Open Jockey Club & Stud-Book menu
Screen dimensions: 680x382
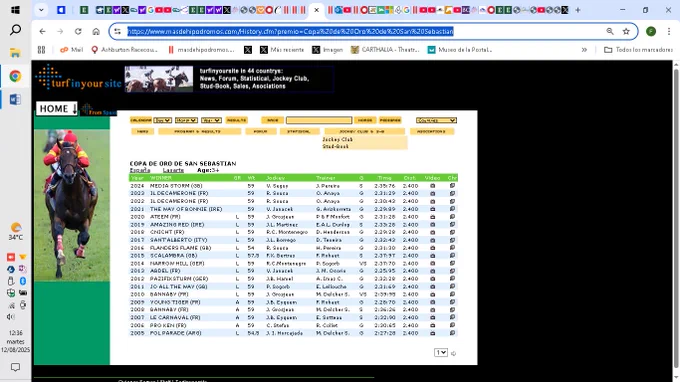click(x=364, y=131)
